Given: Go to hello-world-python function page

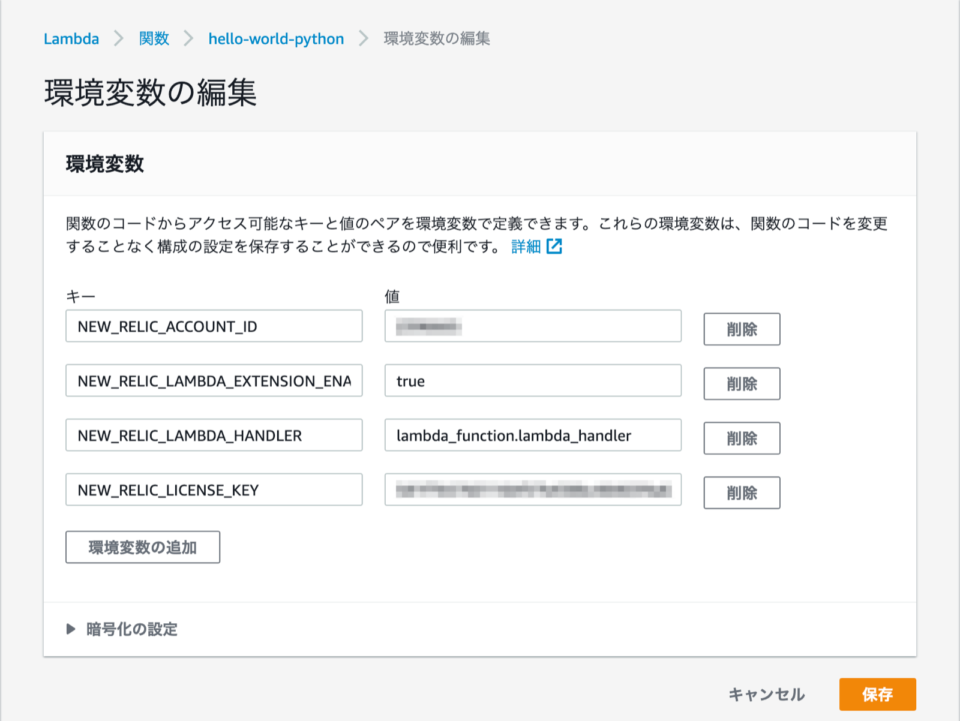Looking at the screenshot, I should click(x=276, y=38).
